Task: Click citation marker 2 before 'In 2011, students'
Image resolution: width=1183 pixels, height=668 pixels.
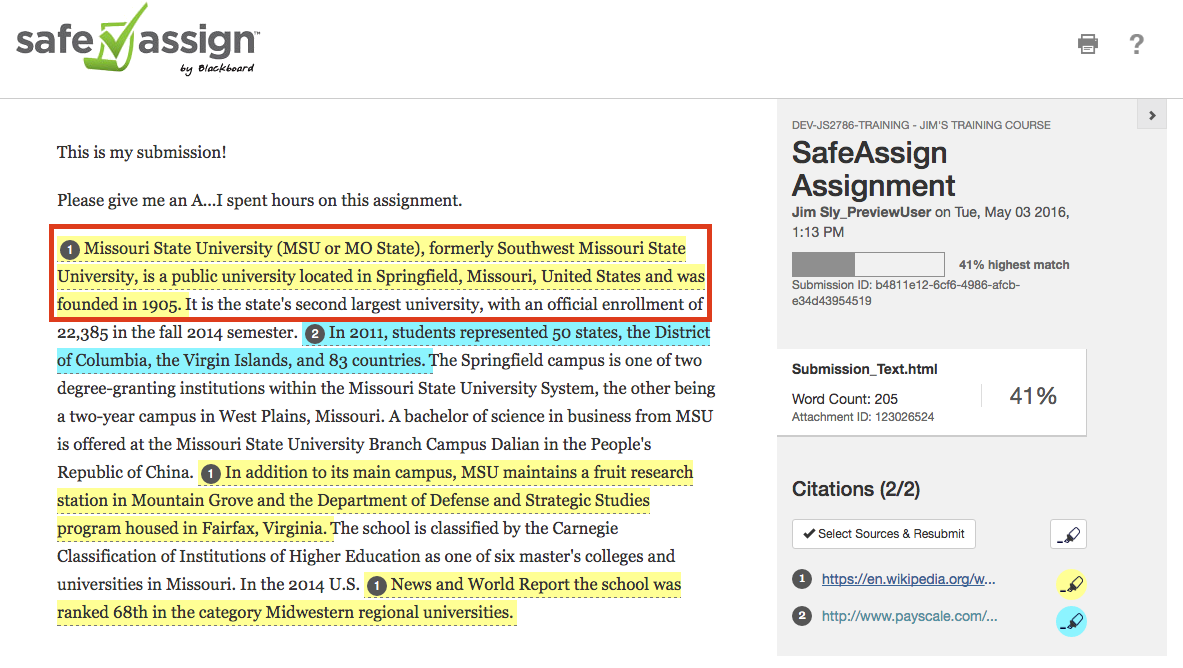Action: pyautogui.click(x=315, y=333)
